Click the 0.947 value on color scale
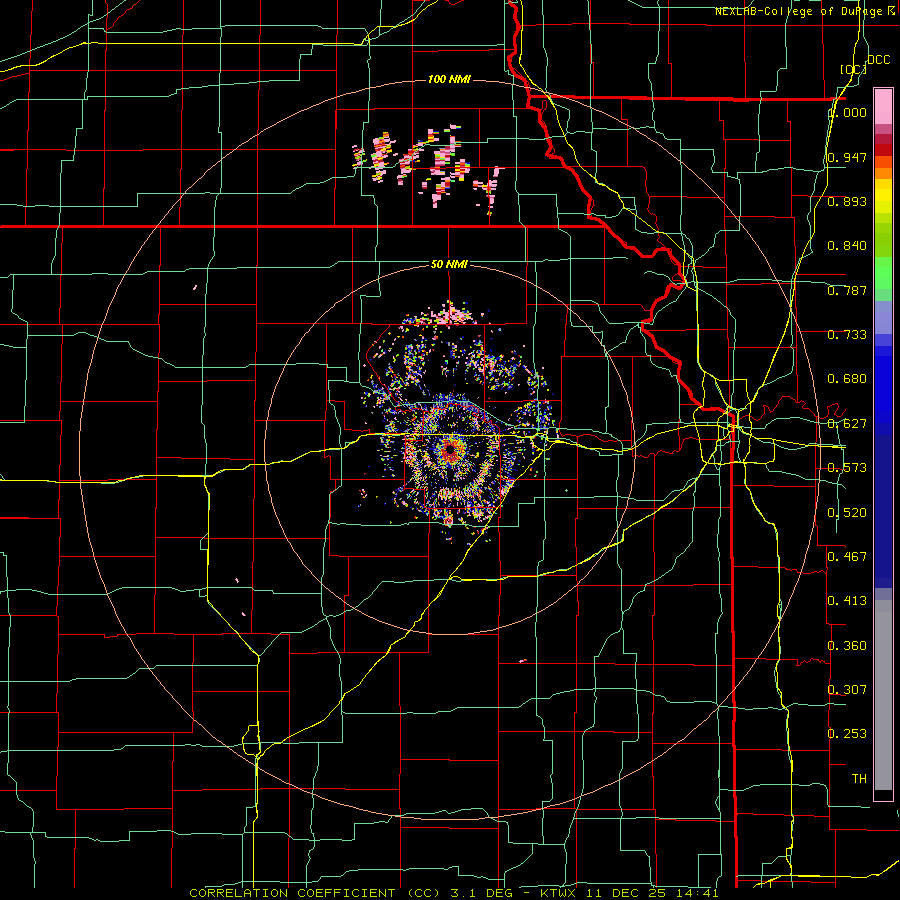Image resolution: width=900 pixels, height=900 pixels. (x=847, y=157)
